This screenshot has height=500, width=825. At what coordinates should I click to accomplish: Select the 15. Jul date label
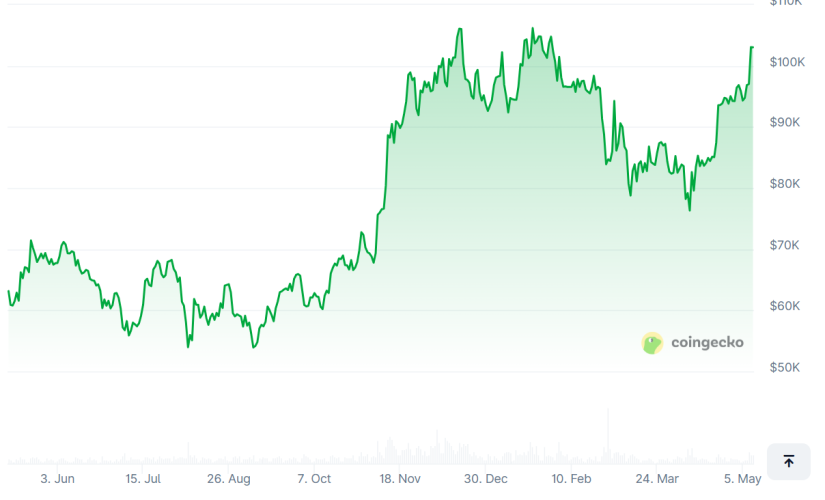point(143,479)
